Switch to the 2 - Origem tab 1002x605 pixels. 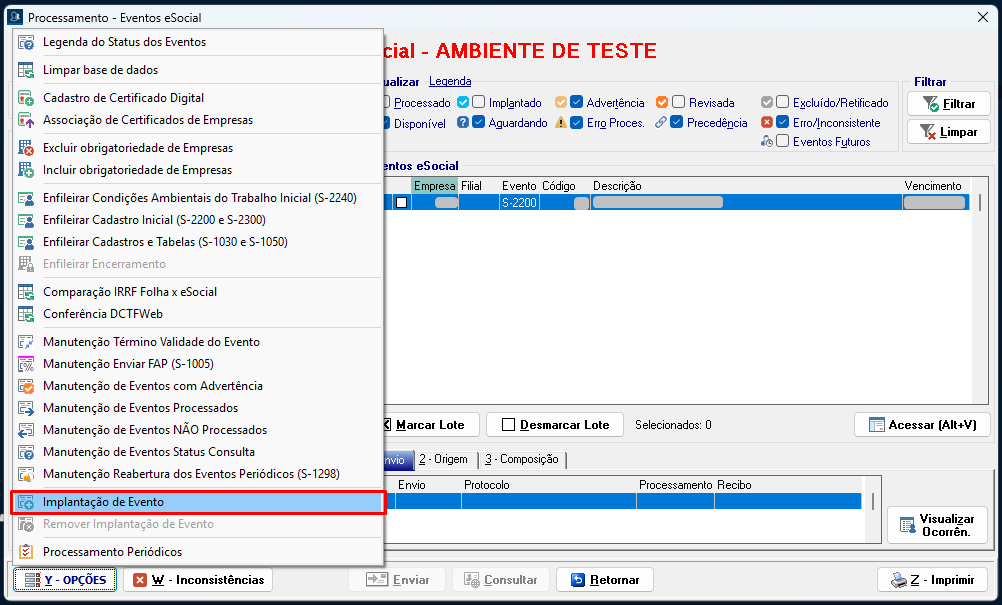coord(443,460)
